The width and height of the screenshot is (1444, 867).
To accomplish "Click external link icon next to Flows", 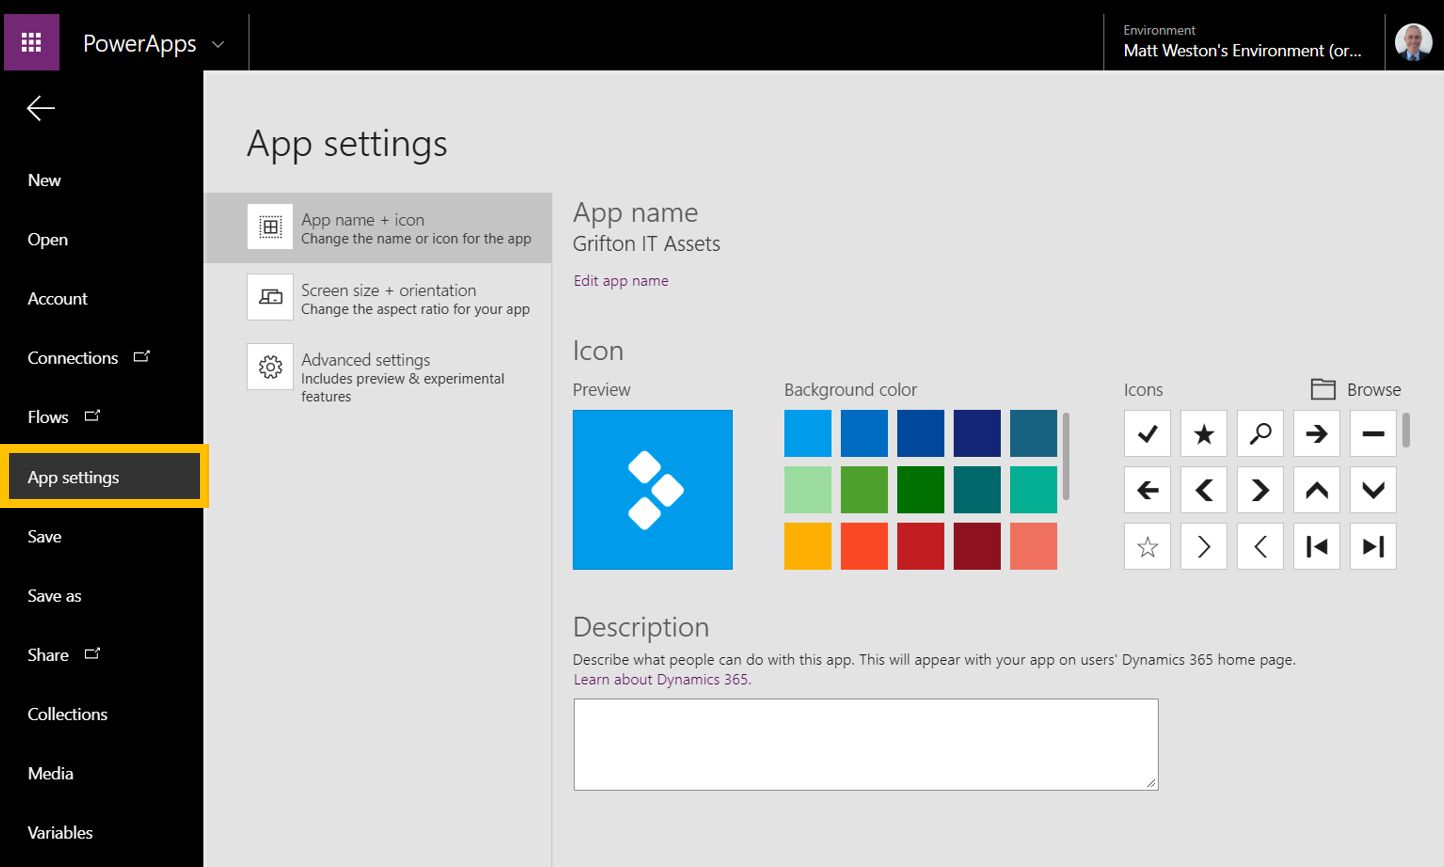I will tap(92, 415).
